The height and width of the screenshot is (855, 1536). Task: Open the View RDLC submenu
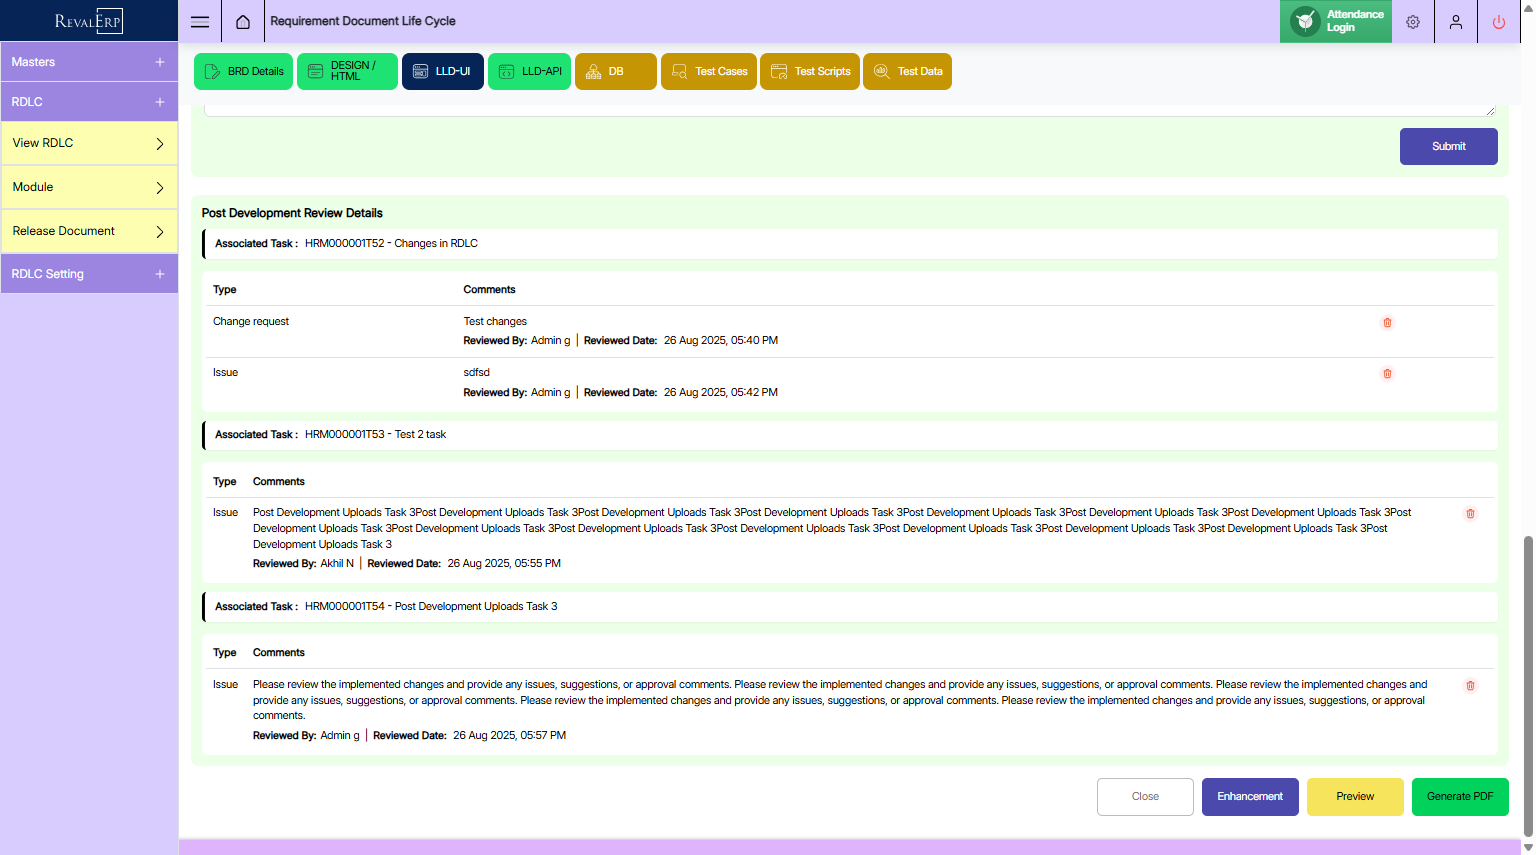(89, 143)
